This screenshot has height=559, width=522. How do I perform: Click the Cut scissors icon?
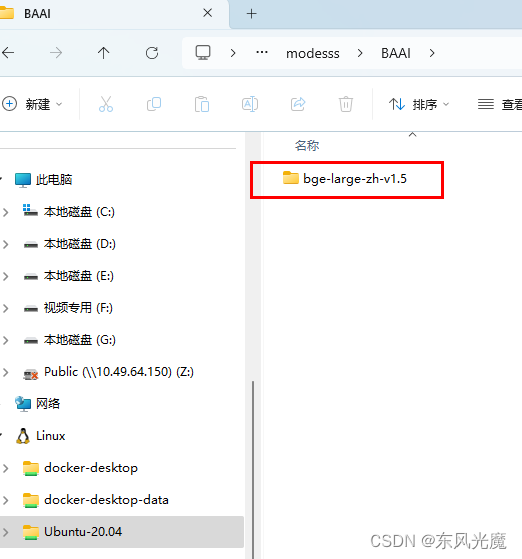click(106, 104)
